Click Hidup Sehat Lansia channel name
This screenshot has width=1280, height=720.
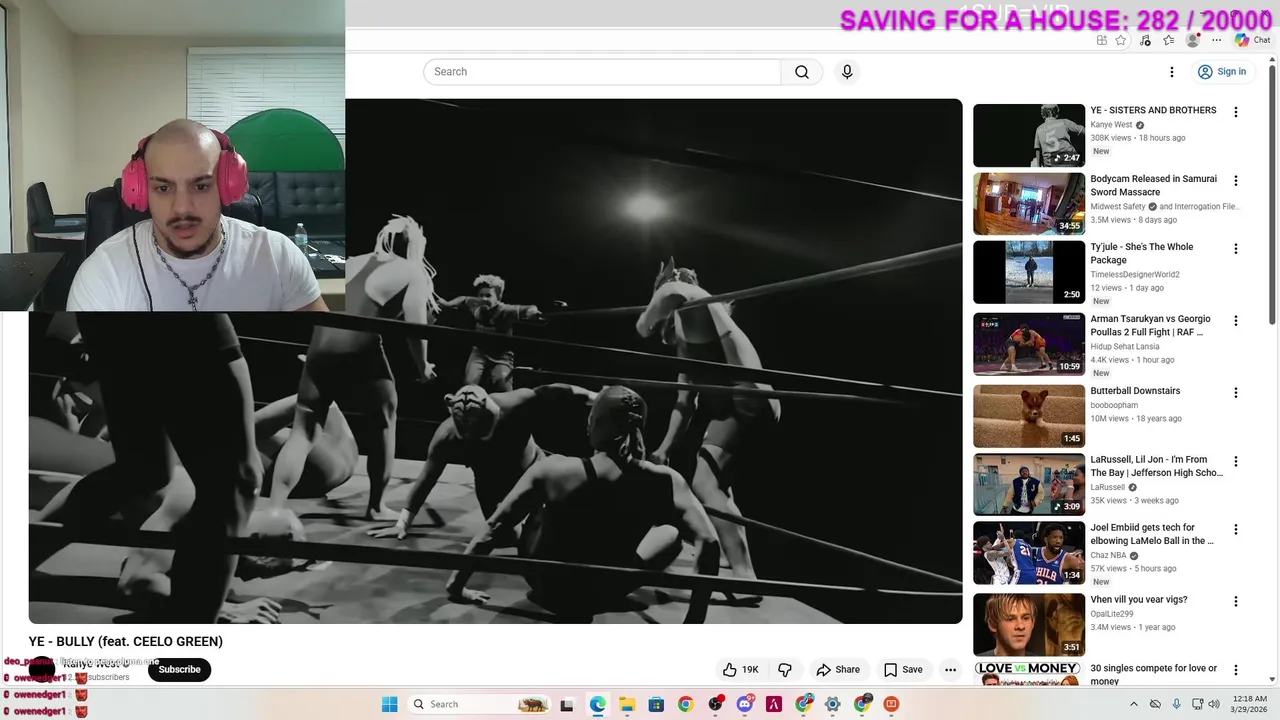point(1125,347)
